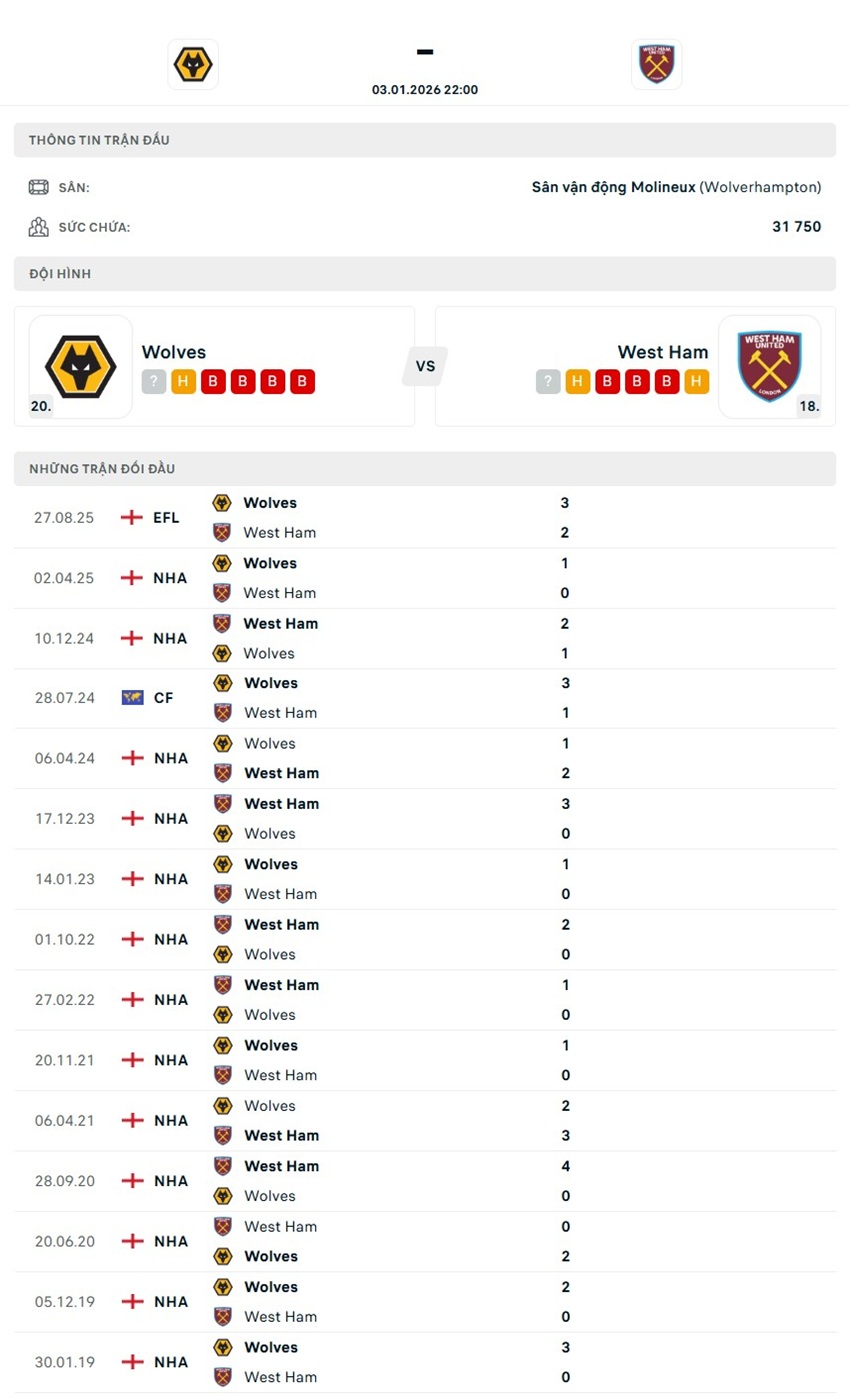Click the West Ham crest in the 28.09.20 row

[x=222, y=1166]
